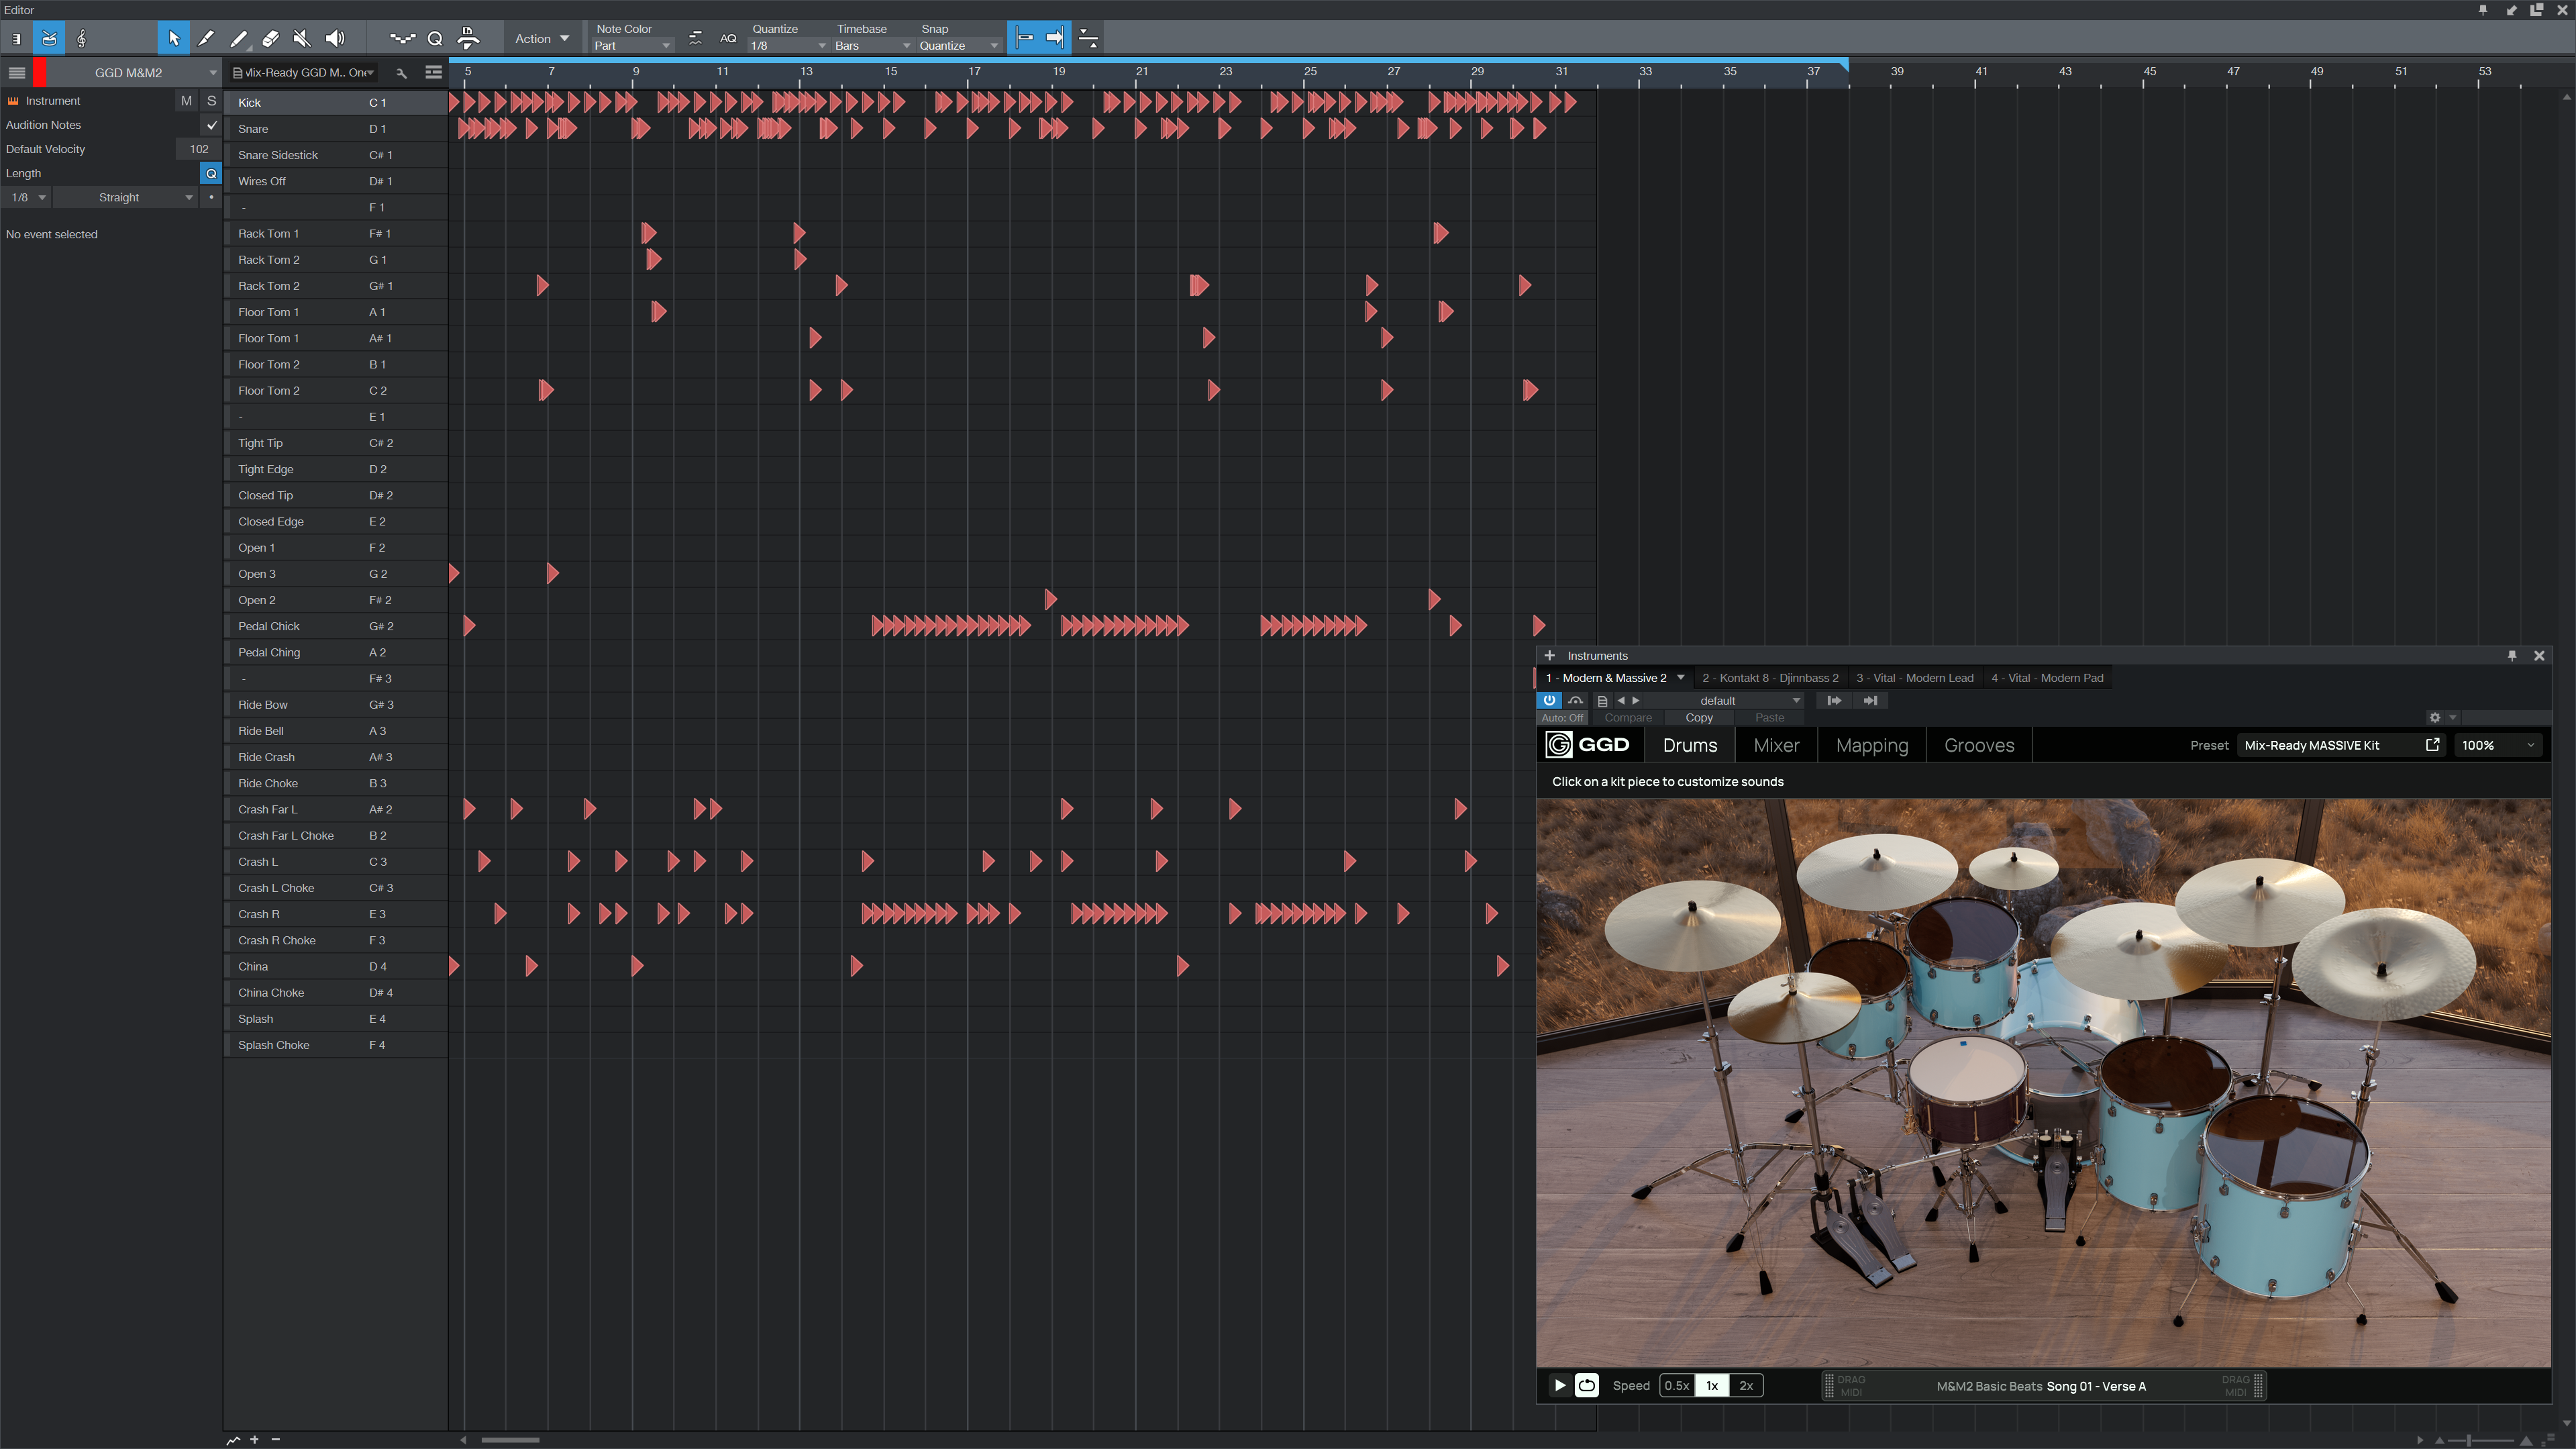
Task: Play the groove preview
Action: click(1559, 1386)
